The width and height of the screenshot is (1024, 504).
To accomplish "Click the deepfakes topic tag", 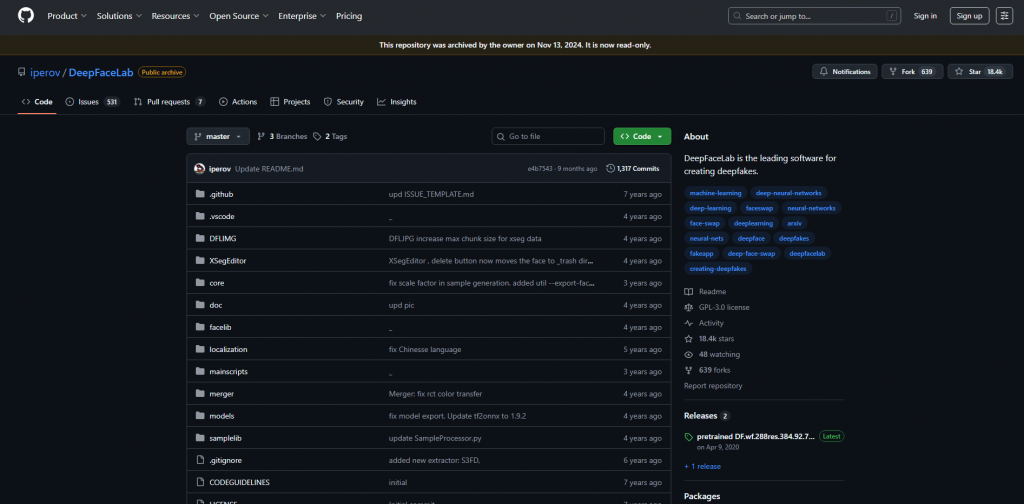I will (793, 238).
